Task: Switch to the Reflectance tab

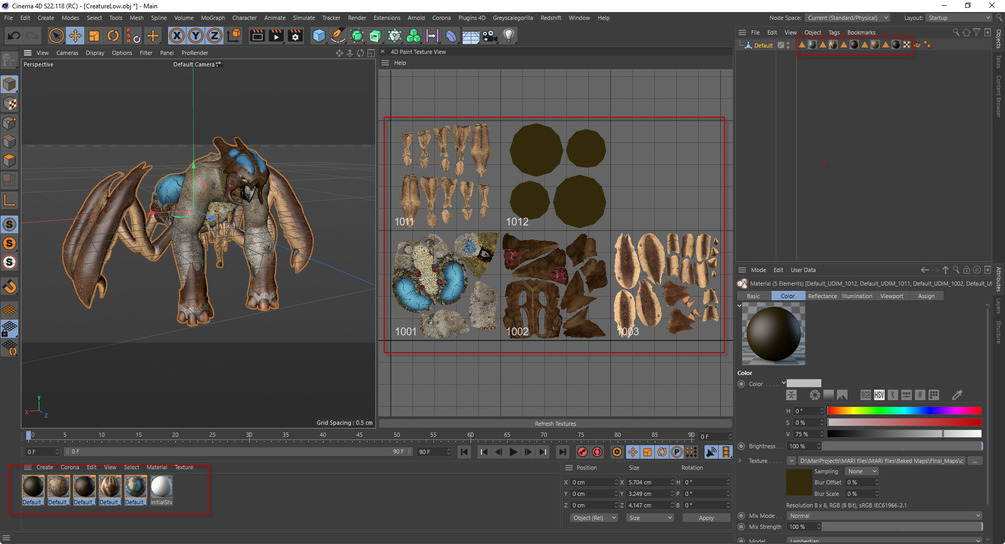Action: pyautogui.click(x=822, y=296)
